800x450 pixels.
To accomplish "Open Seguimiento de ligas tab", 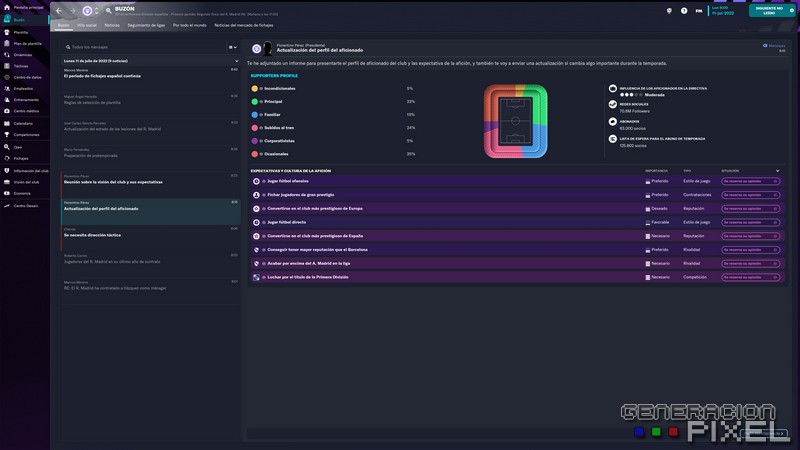I will (x=146, y=25).
